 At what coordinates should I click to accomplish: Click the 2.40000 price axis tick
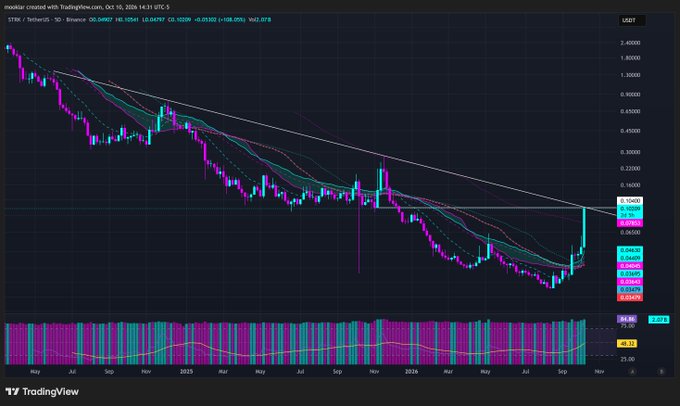tap(630, 43)
